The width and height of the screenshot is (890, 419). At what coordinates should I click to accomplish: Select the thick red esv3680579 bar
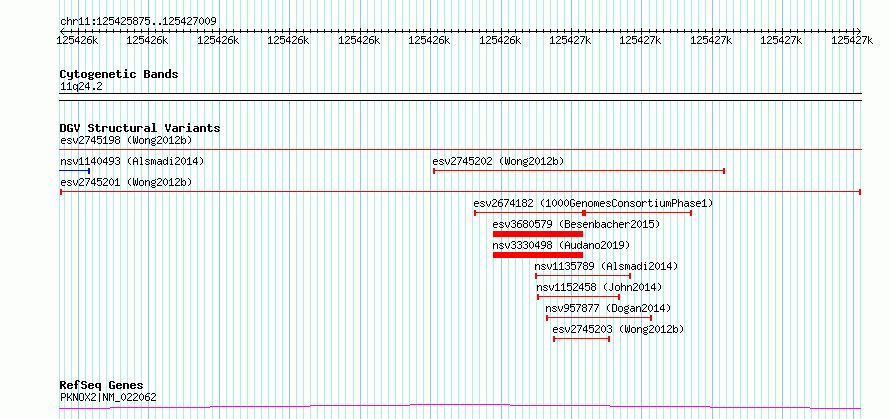[538, 234]
